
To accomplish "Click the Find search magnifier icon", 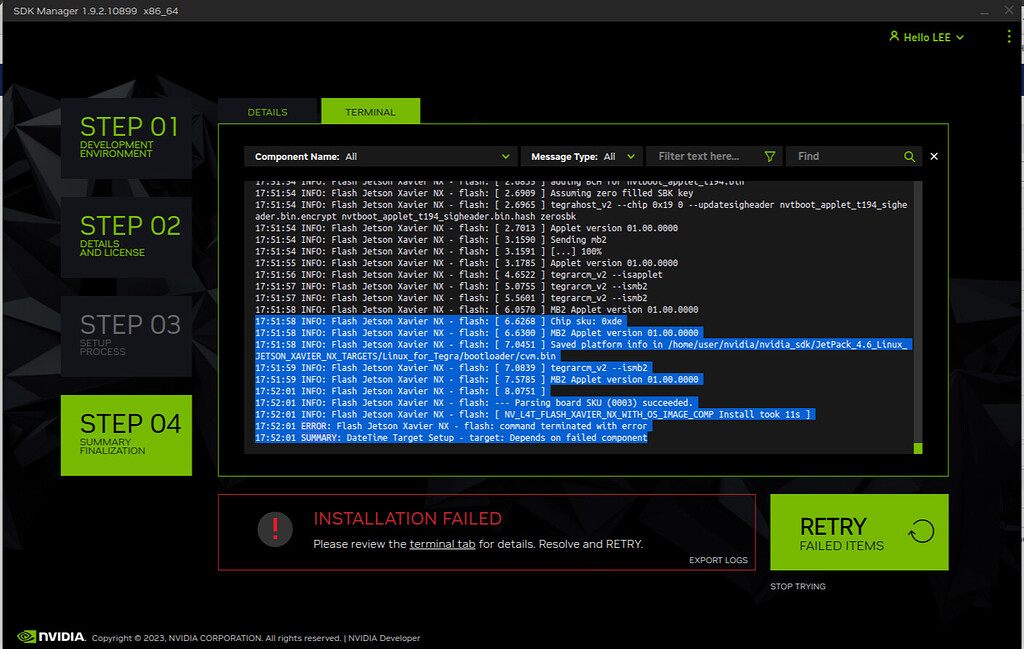I will pos(909,156).
